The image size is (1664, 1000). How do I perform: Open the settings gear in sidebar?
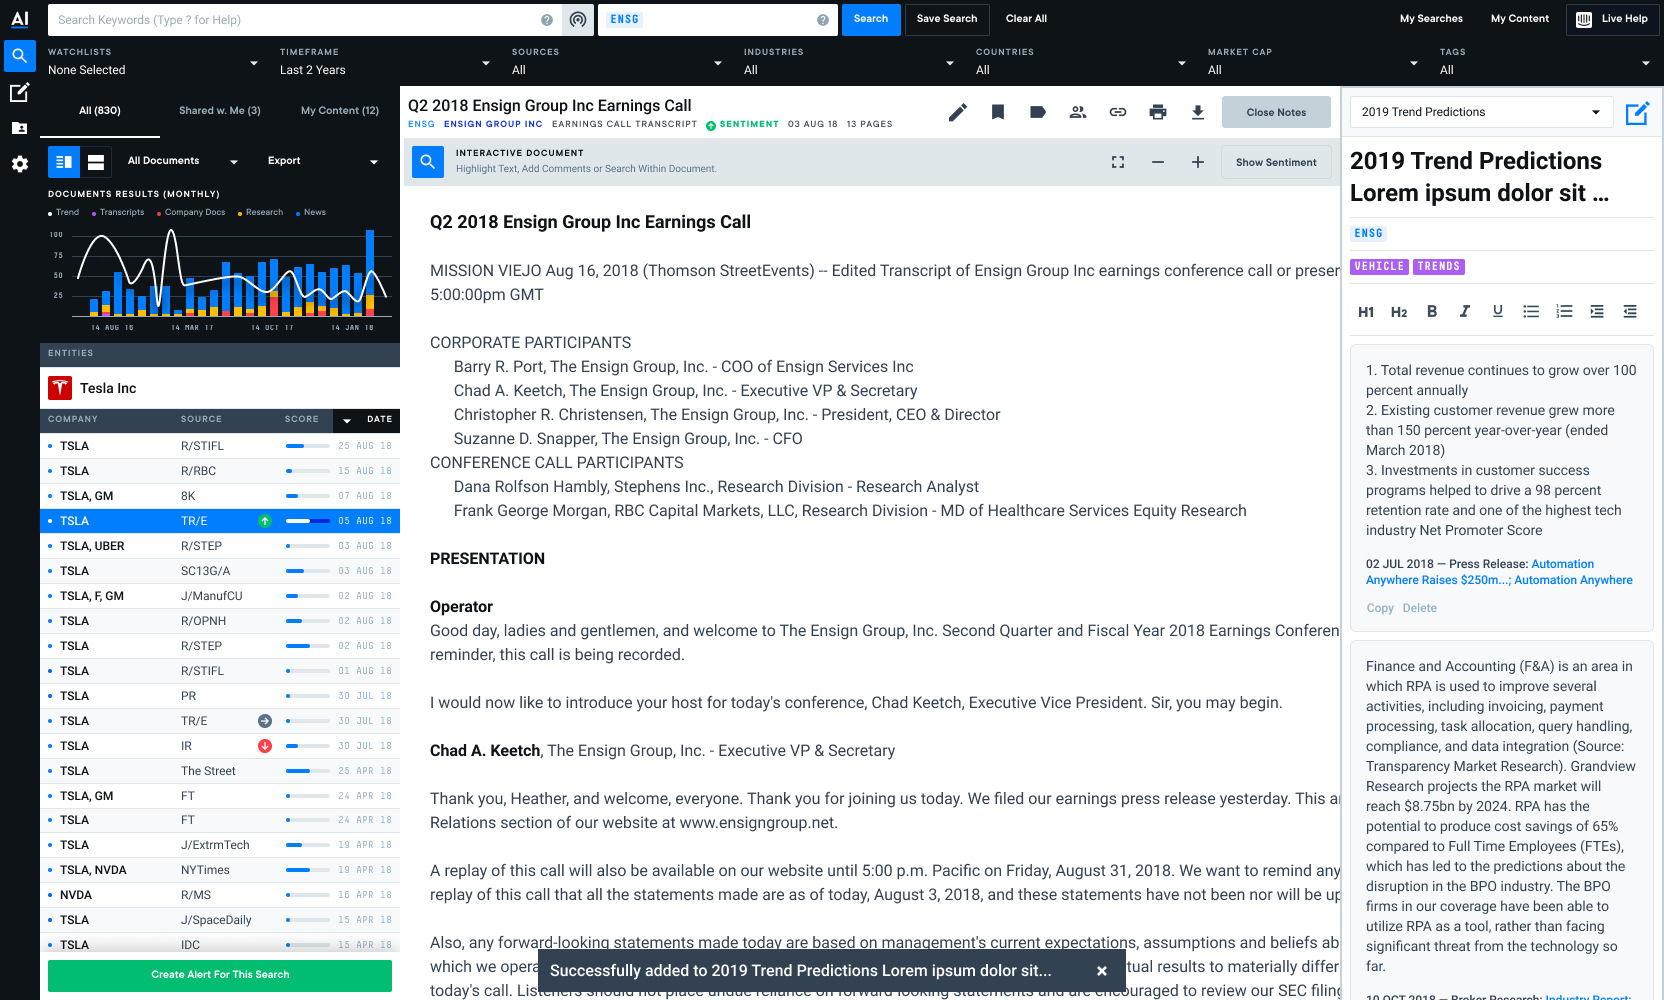[20, 164]
